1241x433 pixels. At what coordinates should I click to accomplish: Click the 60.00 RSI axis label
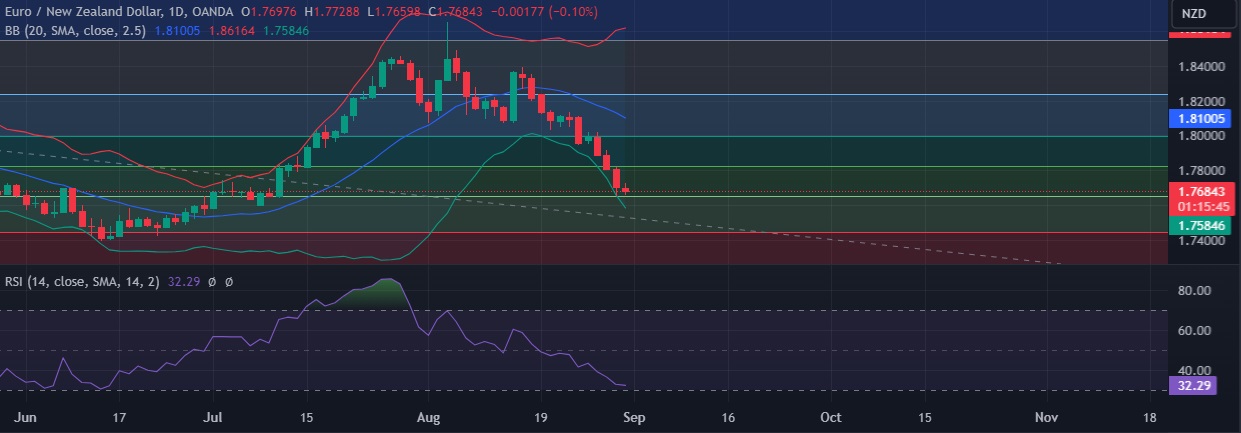tap(1195, 331)
